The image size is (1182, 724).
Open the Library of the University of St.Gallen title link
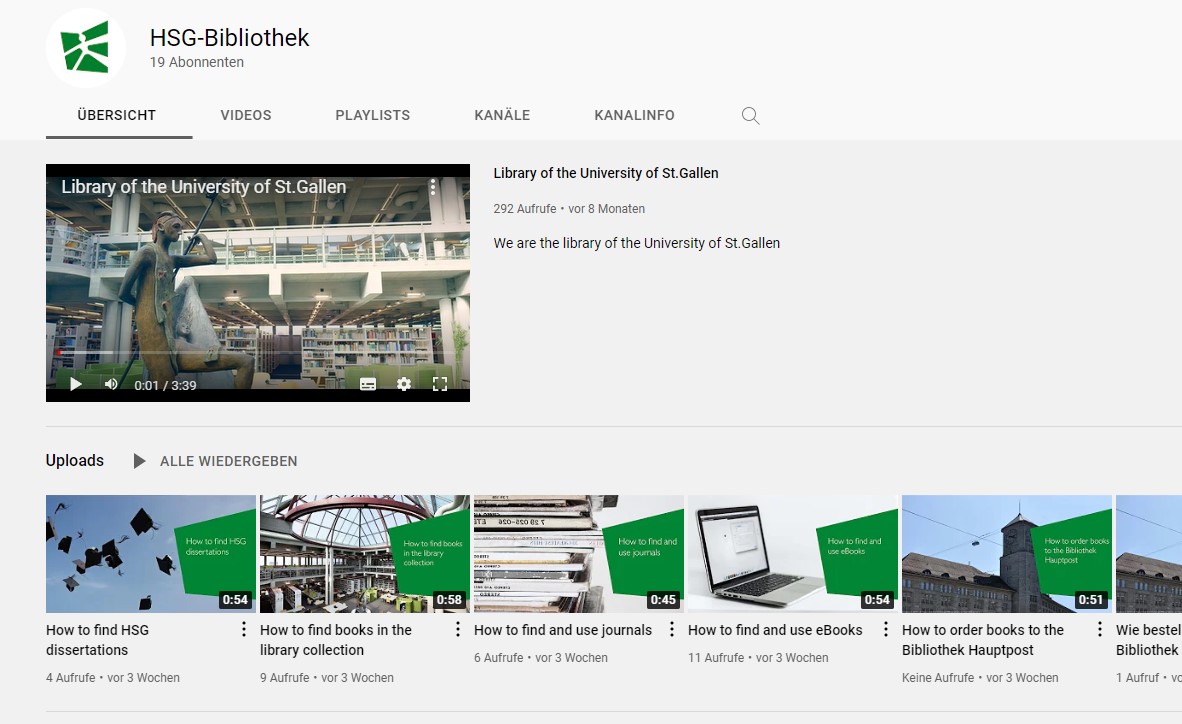pos(605,173)
